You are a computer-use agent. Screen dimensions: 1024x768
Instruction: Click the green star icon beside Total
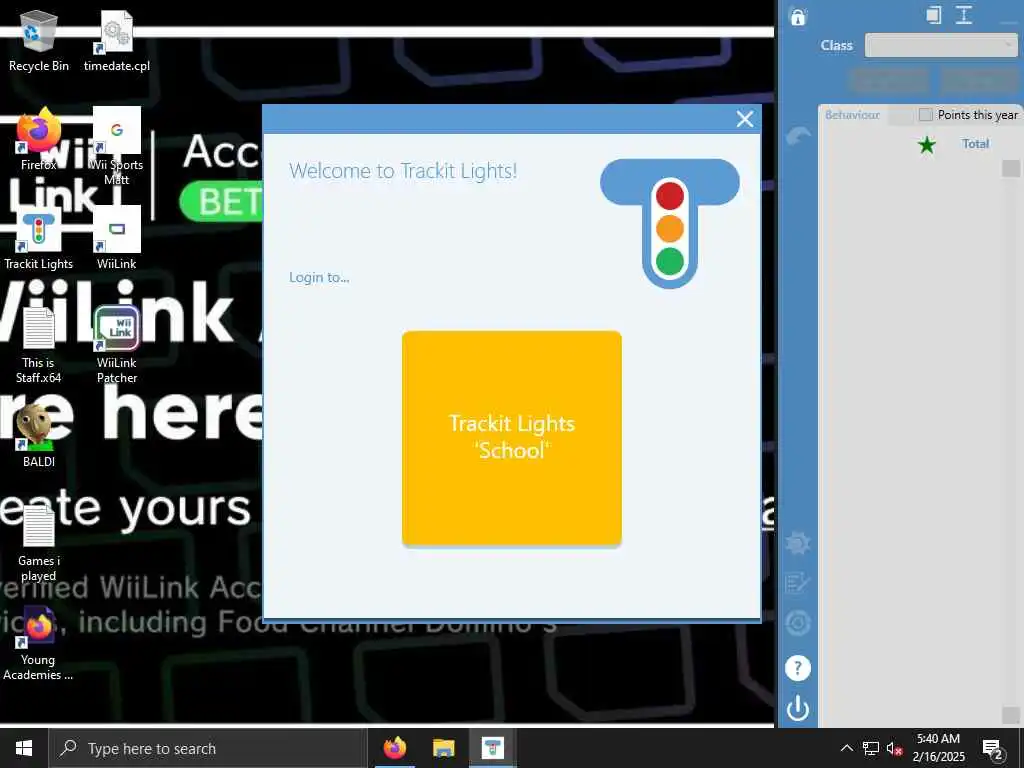(x=926, y=144)
